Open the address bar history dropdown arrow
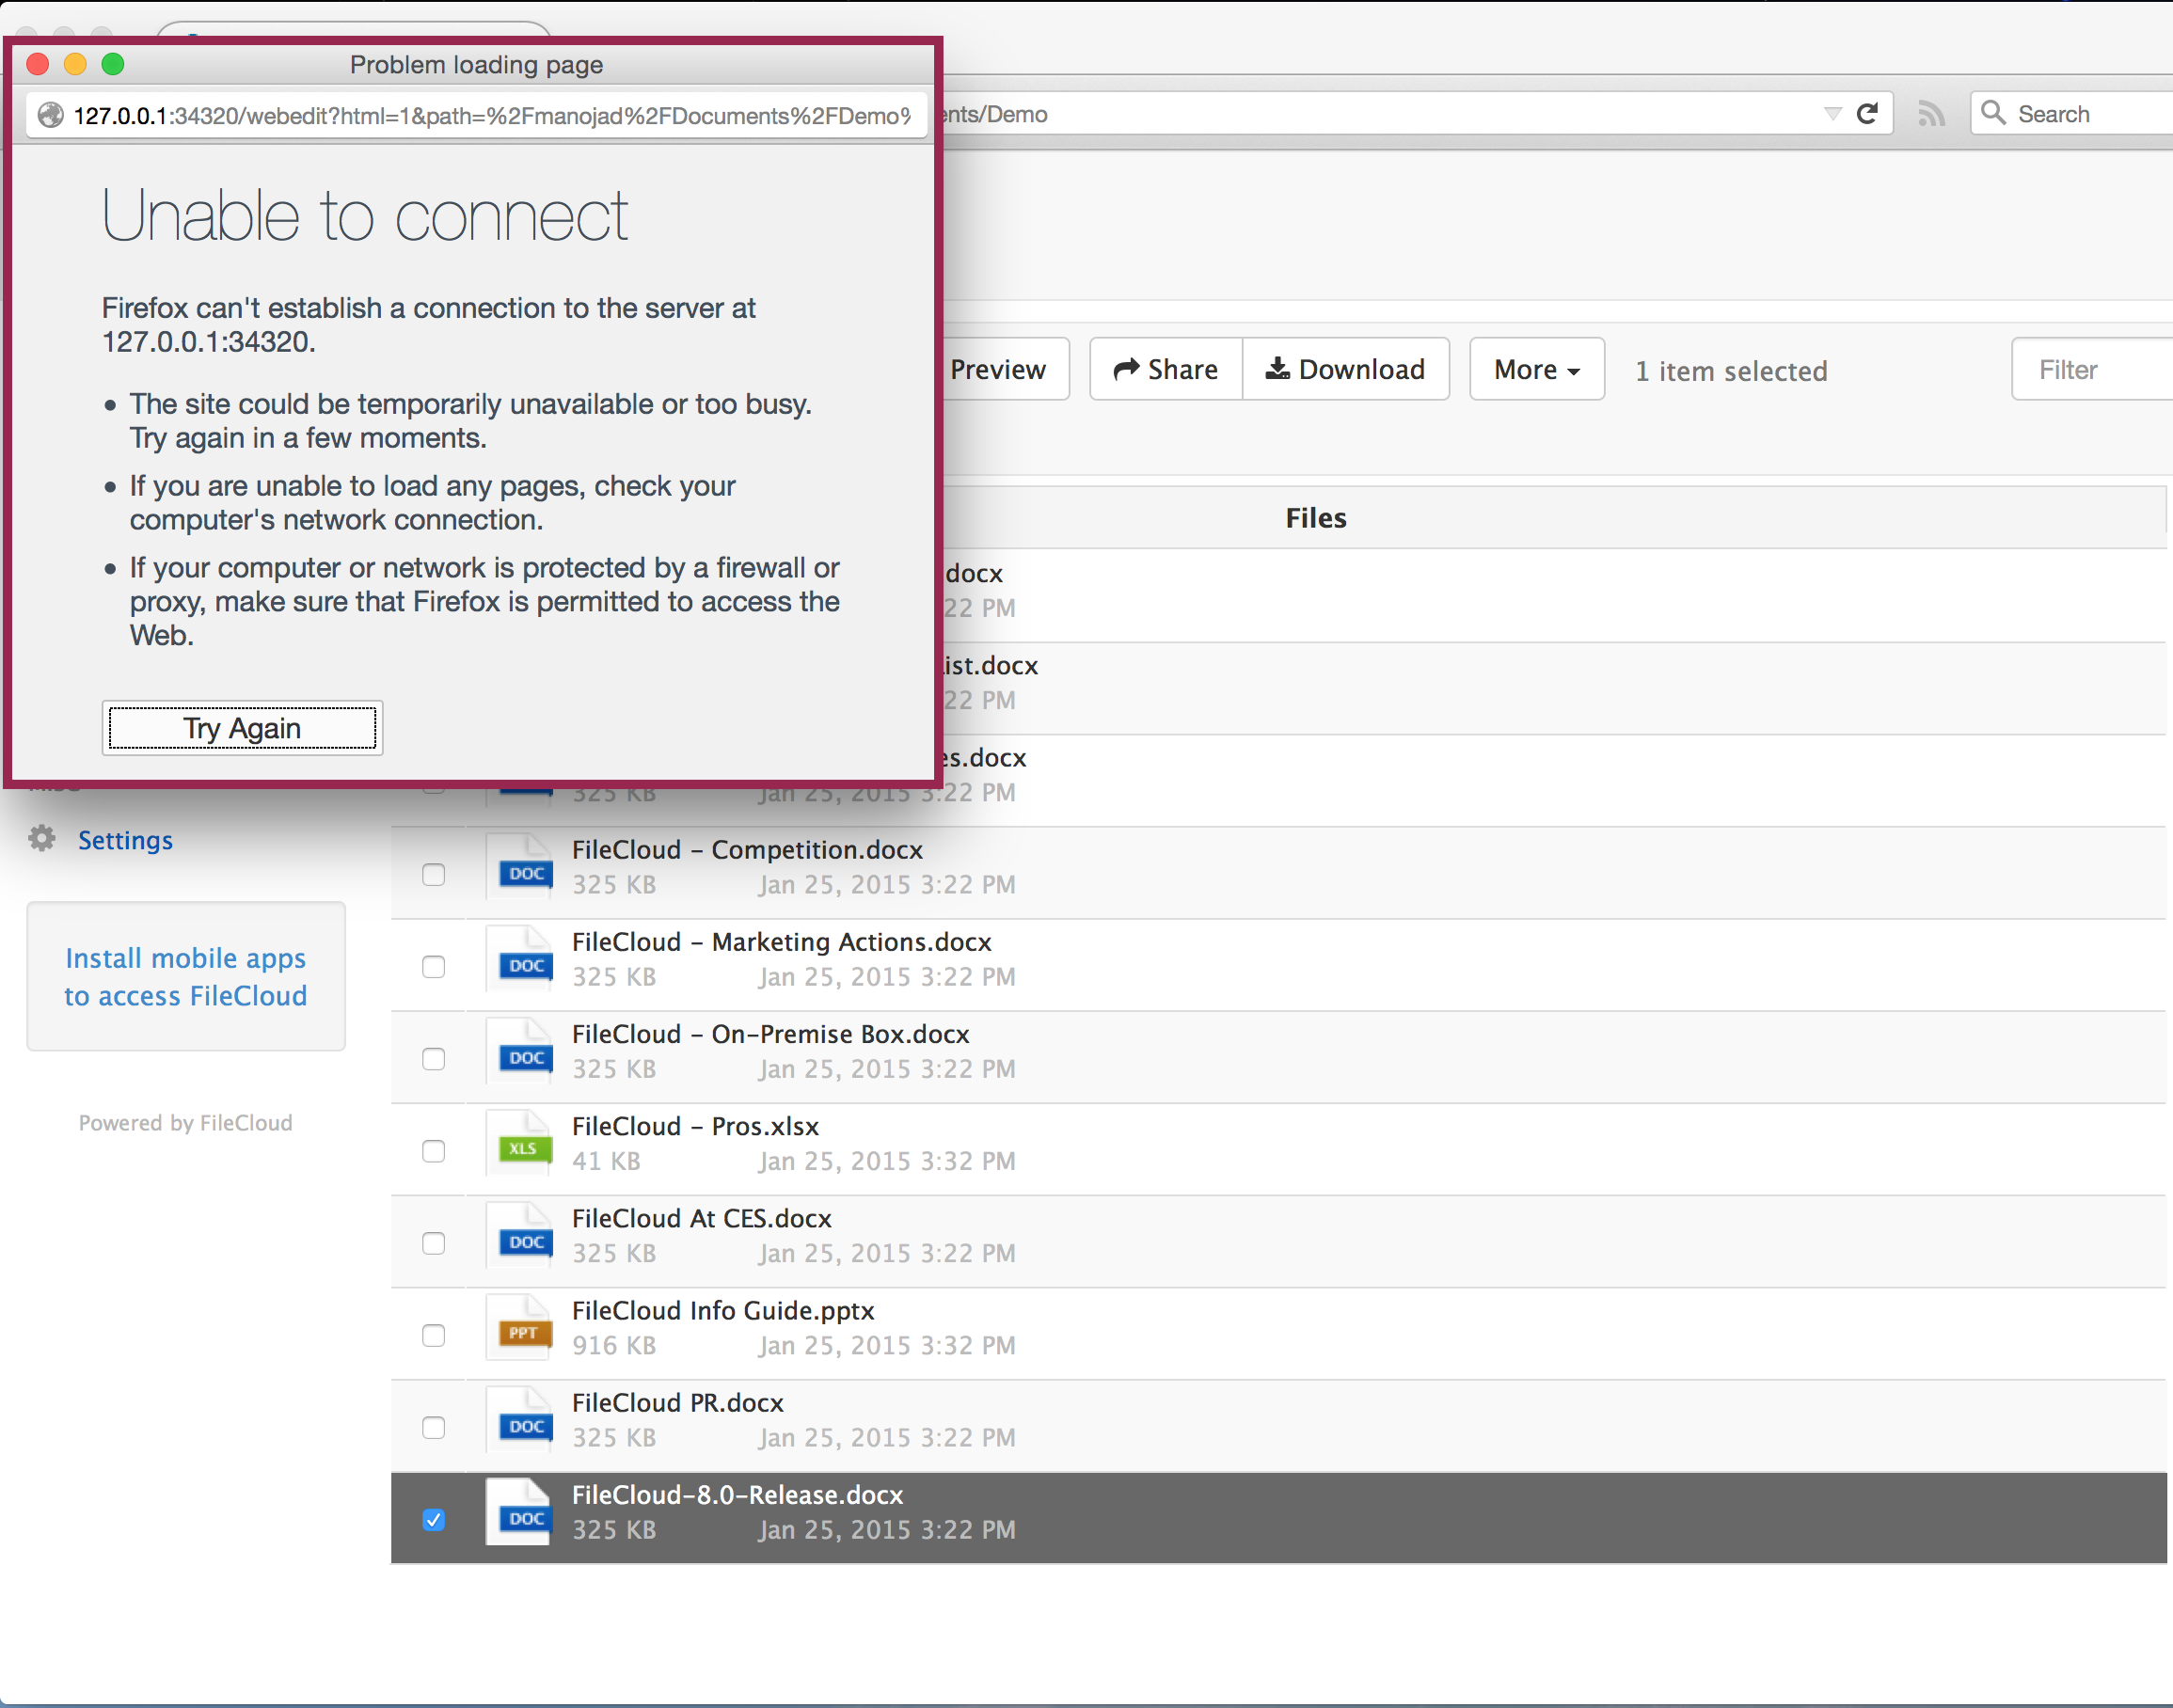 pyautogui.click(x=1832, y=114)
